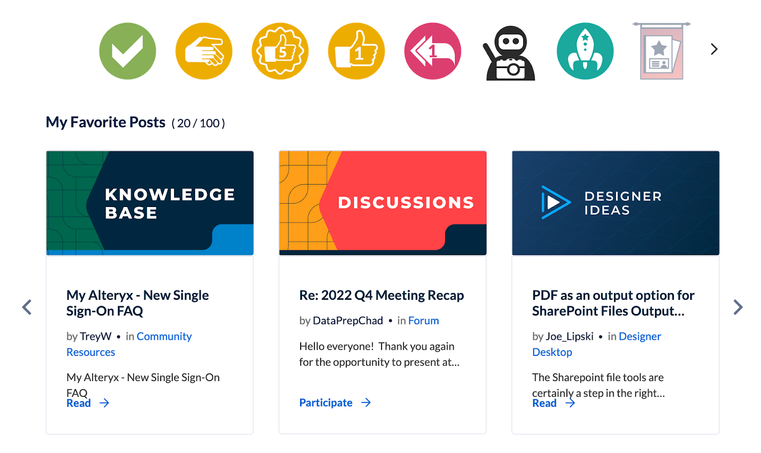Open the thumbs-up 5 likes badge
761x453 pixels.
click(280, 51)
